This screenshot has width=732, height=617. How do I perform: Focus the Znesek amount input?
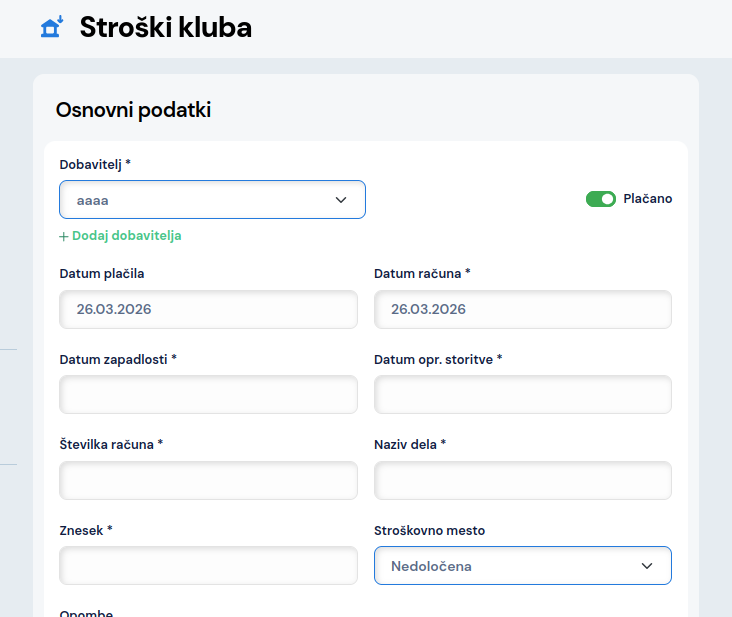coord(208,566)
